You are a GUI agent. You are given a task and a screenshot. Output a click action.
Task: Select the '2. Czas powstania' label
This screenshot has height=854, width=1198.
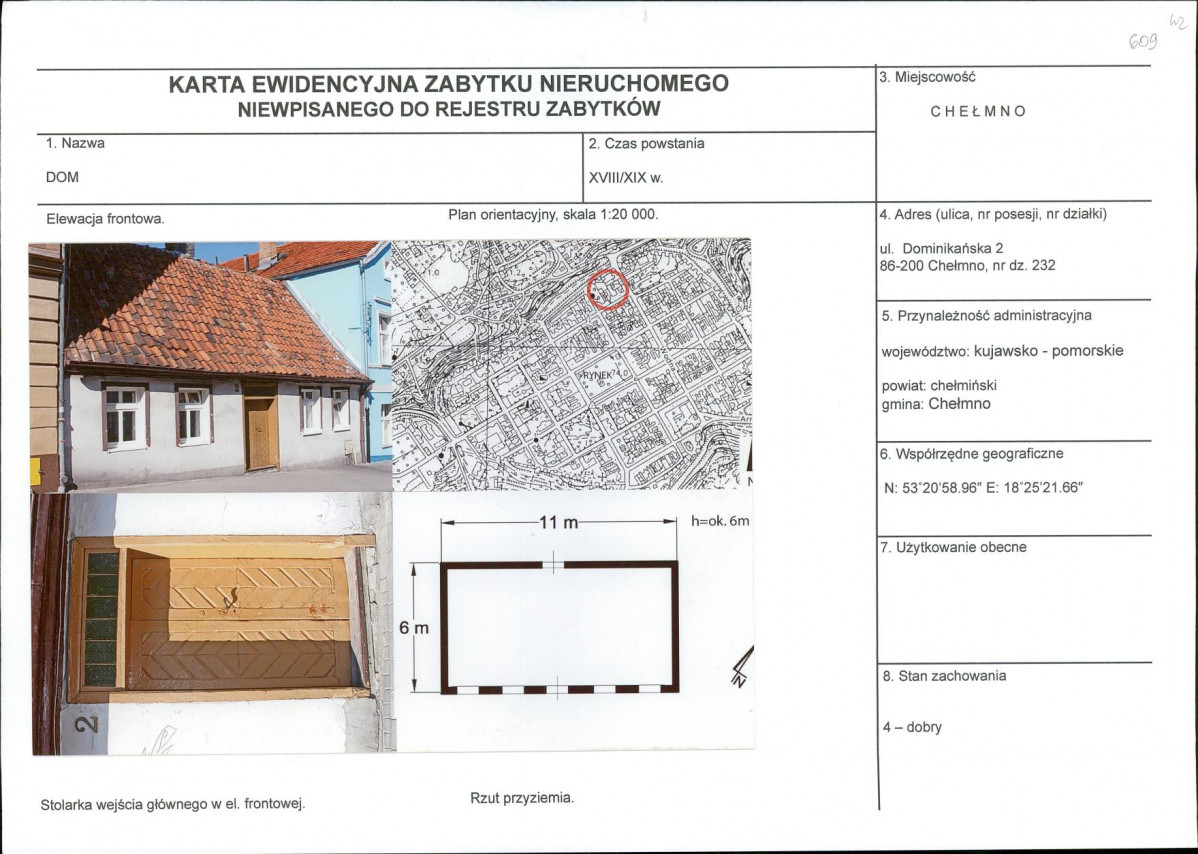tap(646, 144)
